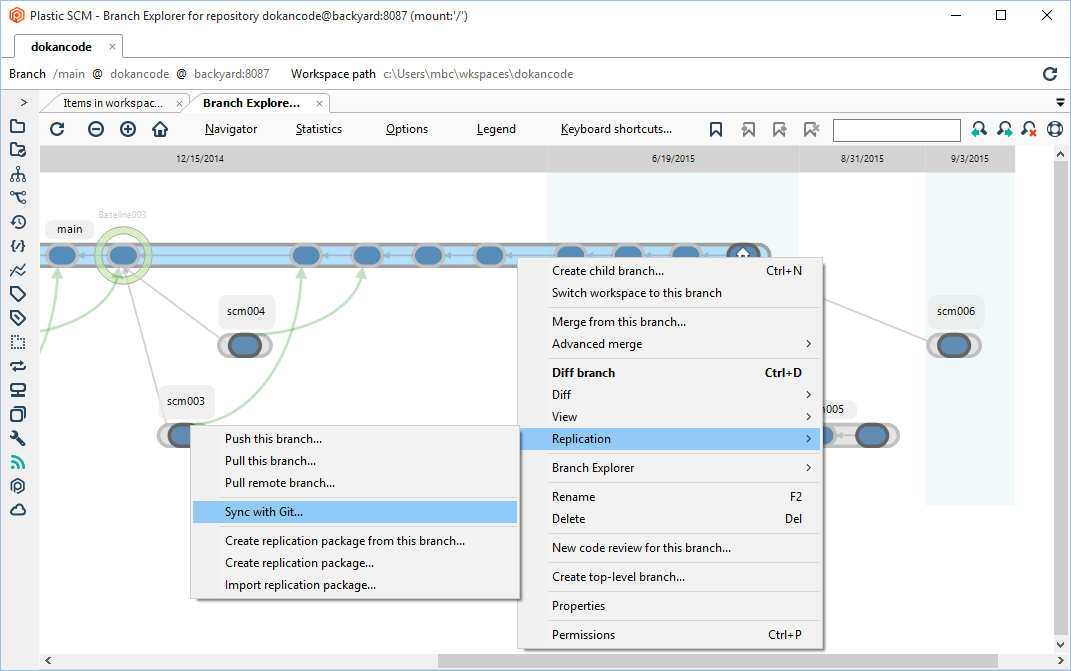Click the bookmark icon in the toolbar
The width and height of the screenshot is (1071, 671).
(716, 129)
